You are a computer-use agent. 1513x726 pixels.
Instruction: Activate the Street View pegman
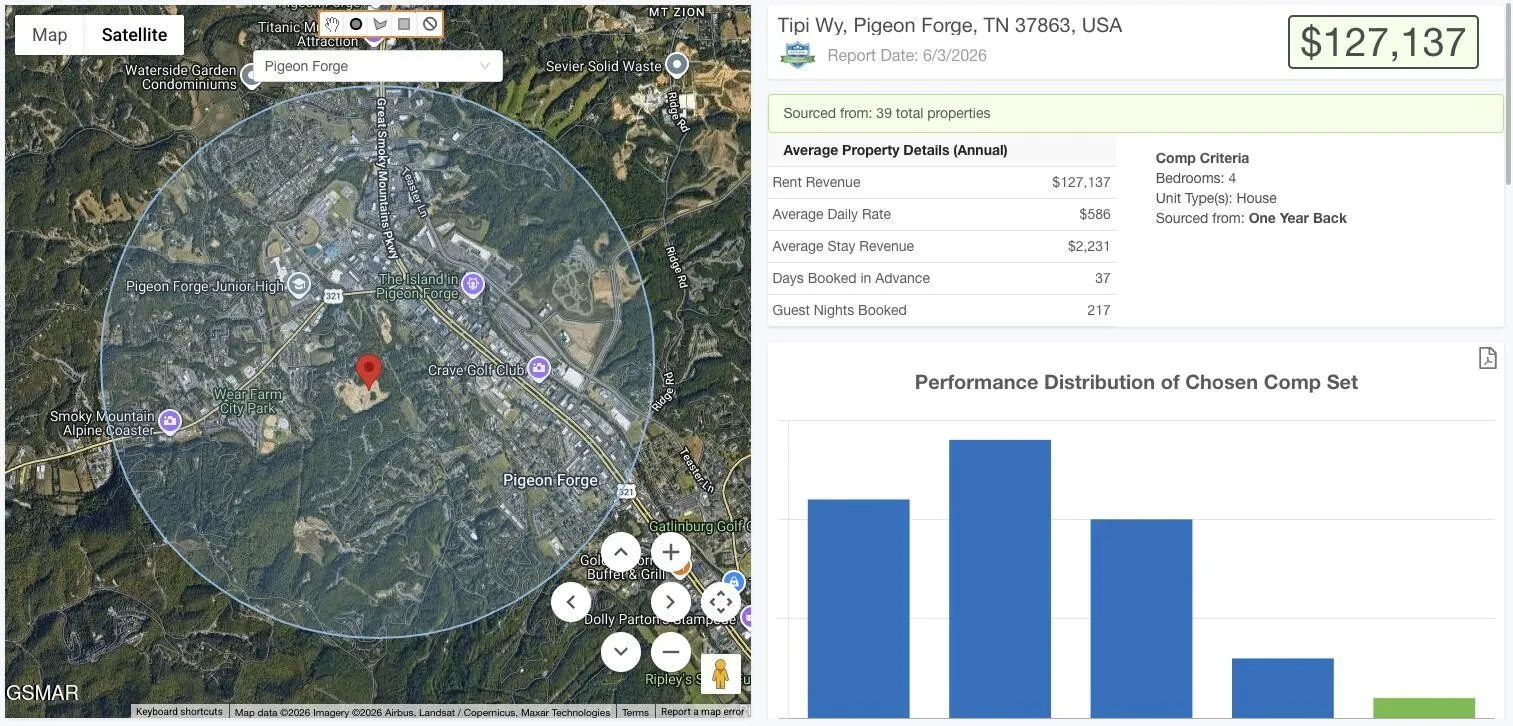[721, 674]
